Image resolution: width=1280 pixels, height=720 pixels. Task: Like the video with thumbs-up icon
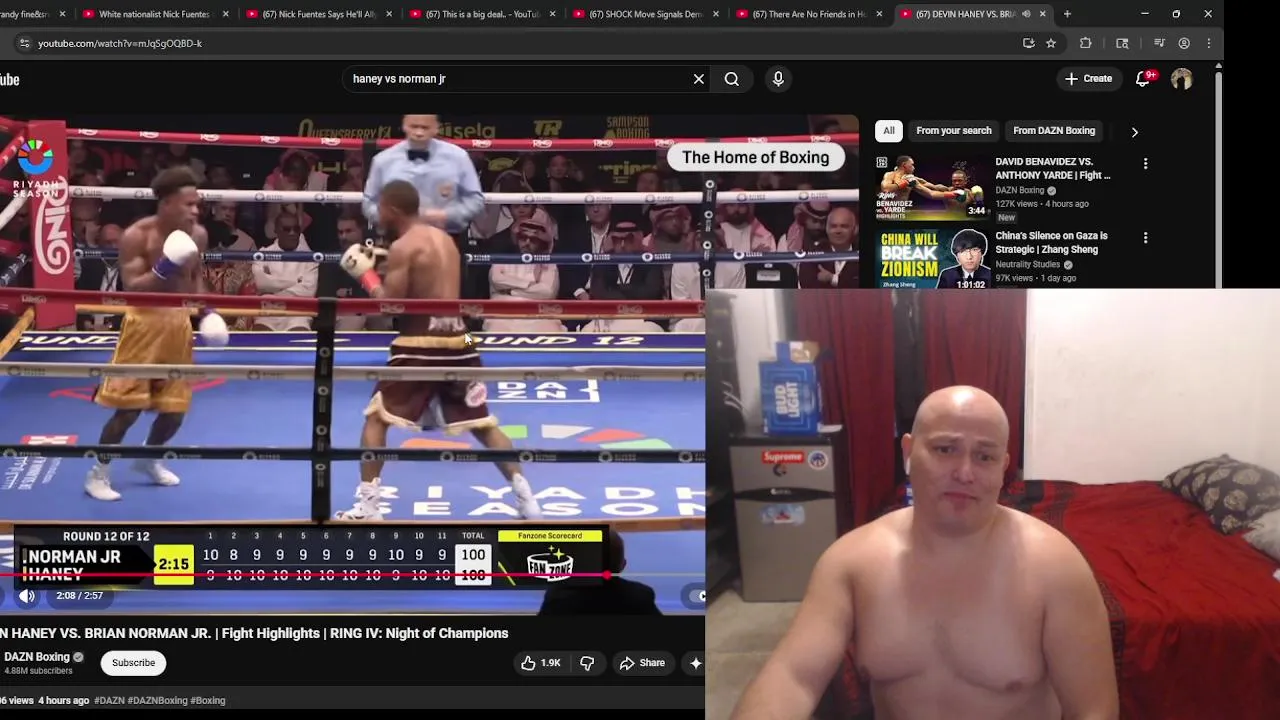coord(539,663)
